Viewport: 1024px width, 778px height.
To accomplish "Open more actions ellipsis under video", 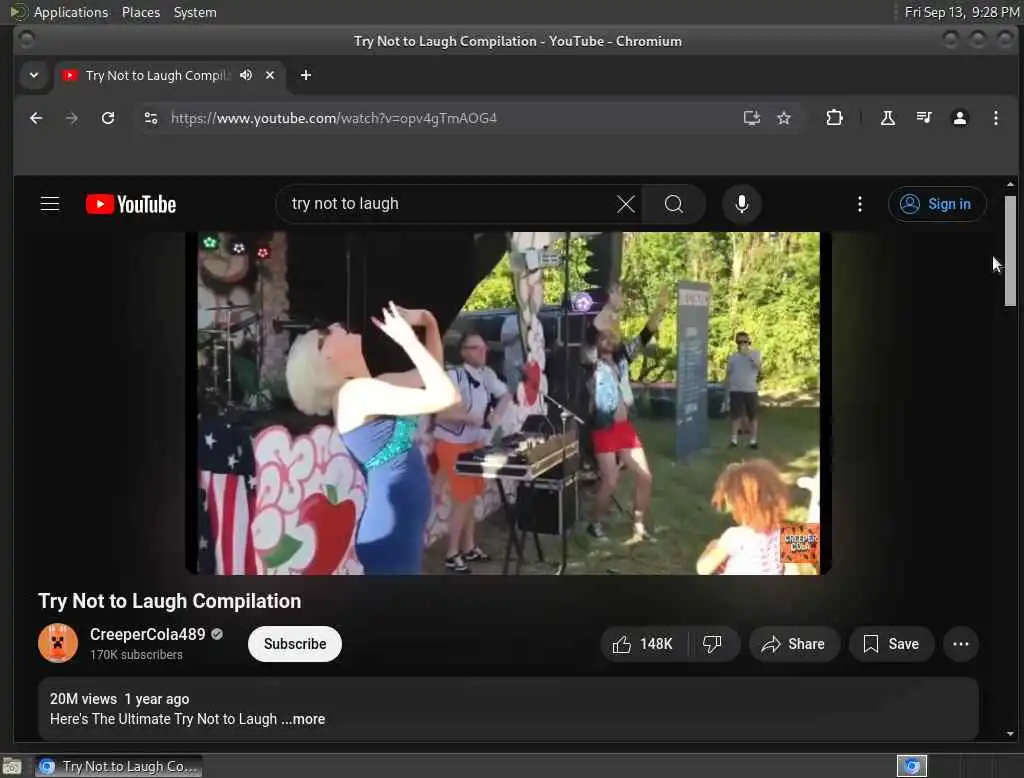I will pyautogui.click(x=960, y=644).
